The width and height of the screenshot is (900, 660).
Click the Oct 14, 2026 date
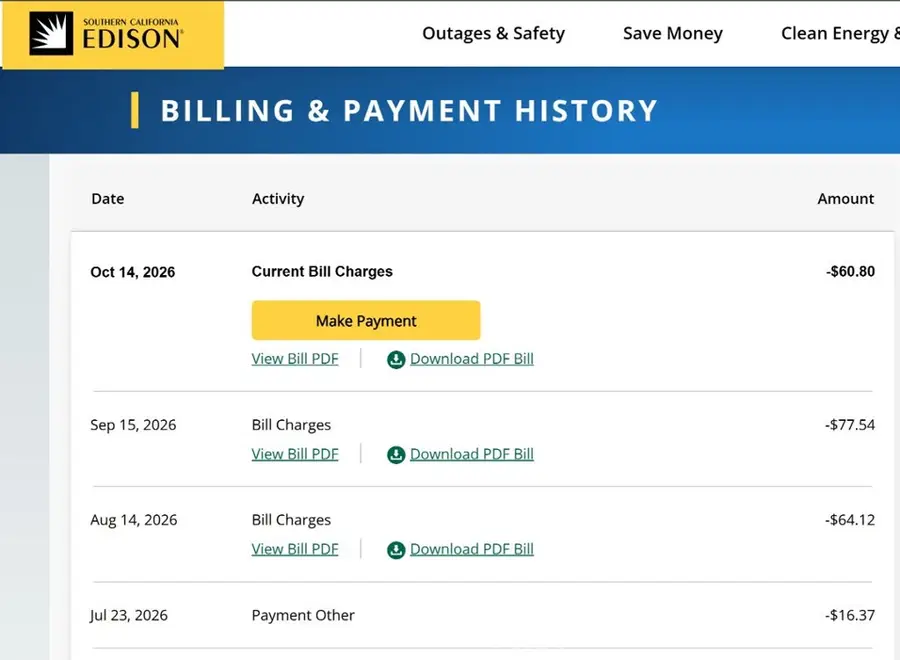click(x=133, y=272)
